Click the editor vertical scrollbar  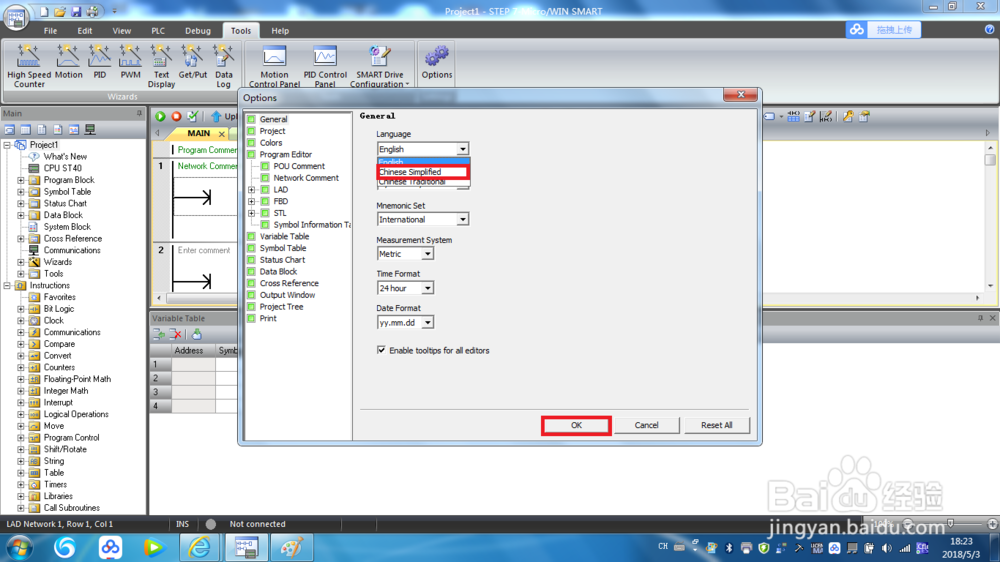[990, 217]
